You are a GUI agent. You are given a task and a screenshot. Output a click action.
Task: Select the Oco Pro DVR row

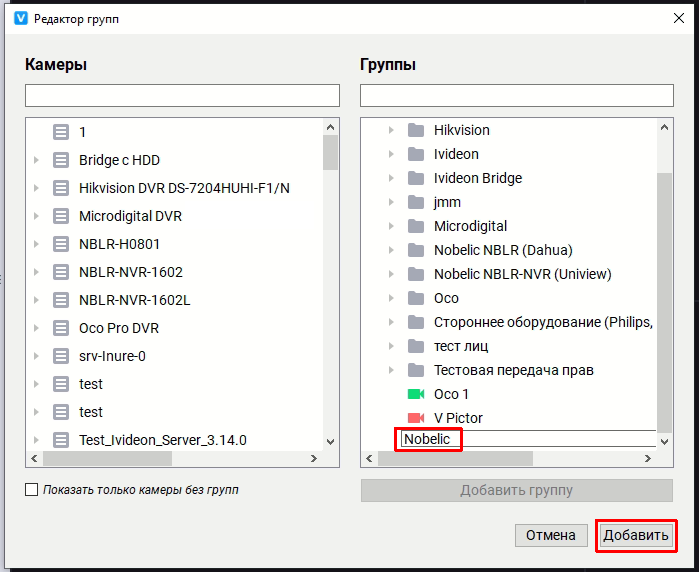tap(119, 328)
